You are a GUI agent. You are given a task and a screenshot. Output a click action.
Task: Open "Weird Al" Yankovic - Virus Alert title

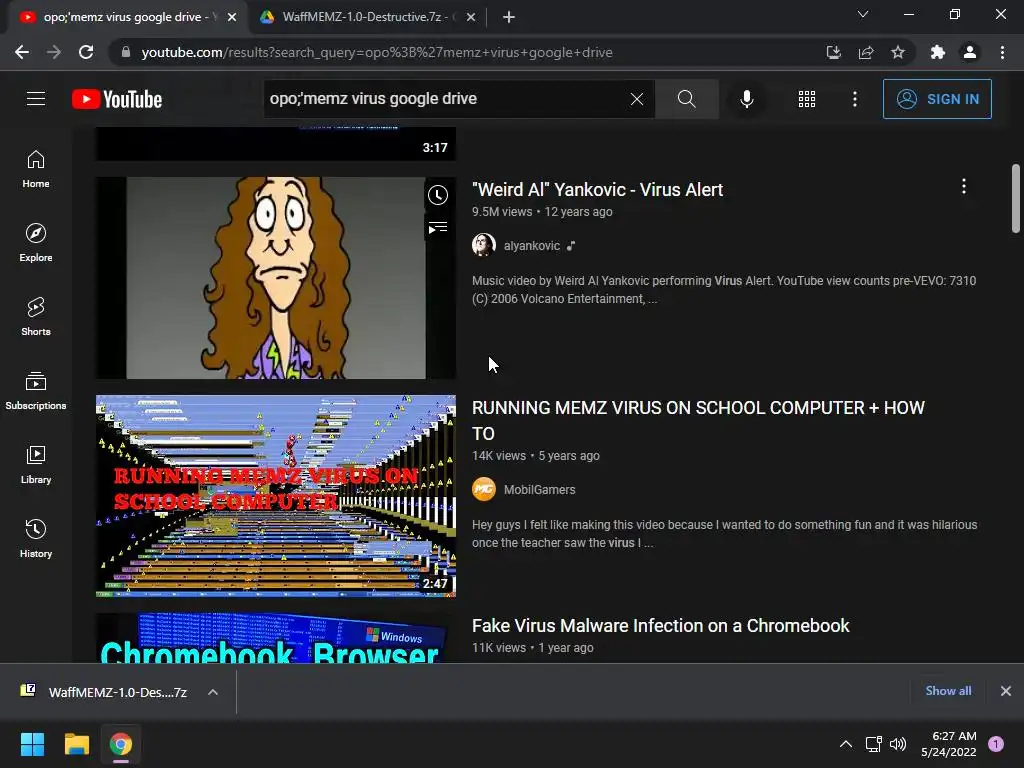598,189
